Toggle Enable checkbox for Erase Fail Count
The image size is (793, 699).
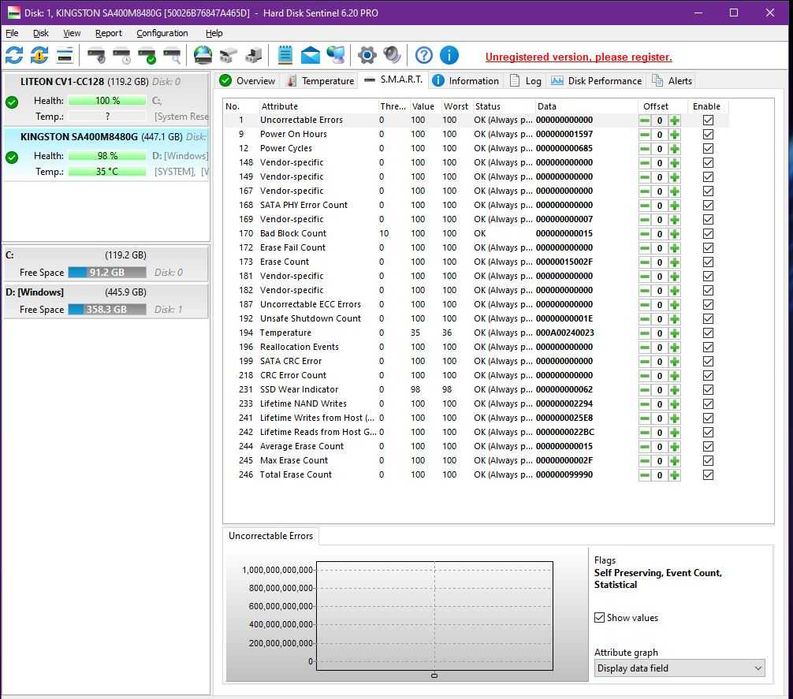click(x=708, y=248)
